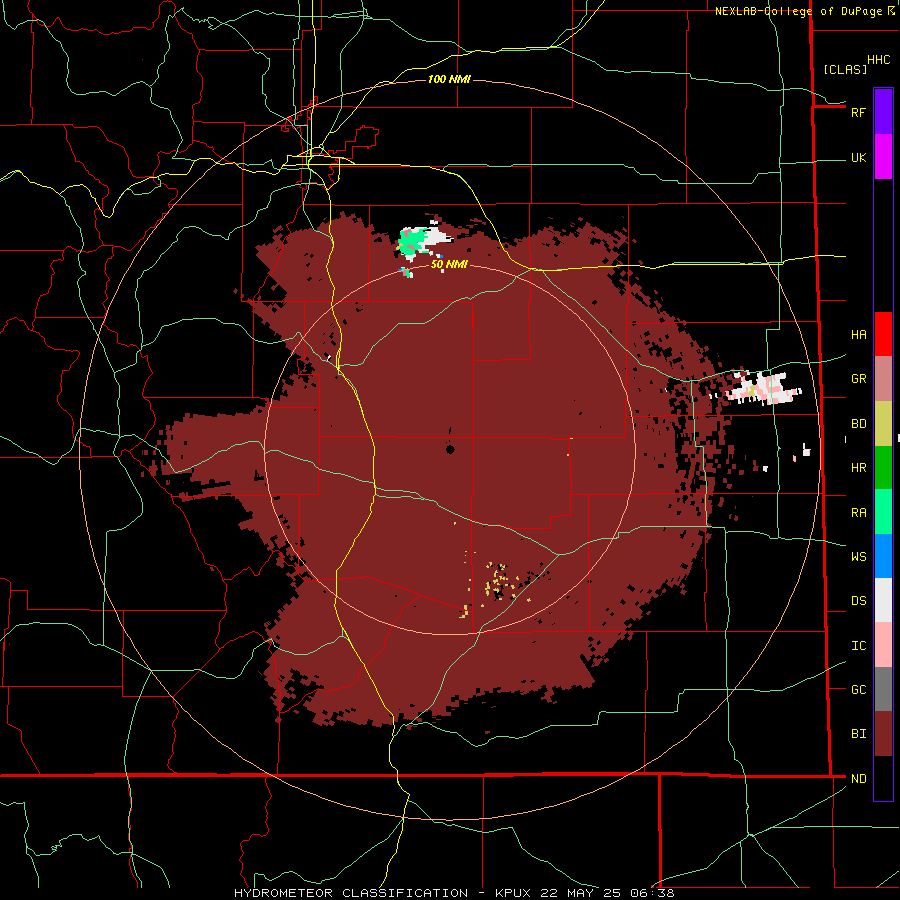Click the 100 NMI range ring label
Screen dimensions: 900x900
(449, 79)
